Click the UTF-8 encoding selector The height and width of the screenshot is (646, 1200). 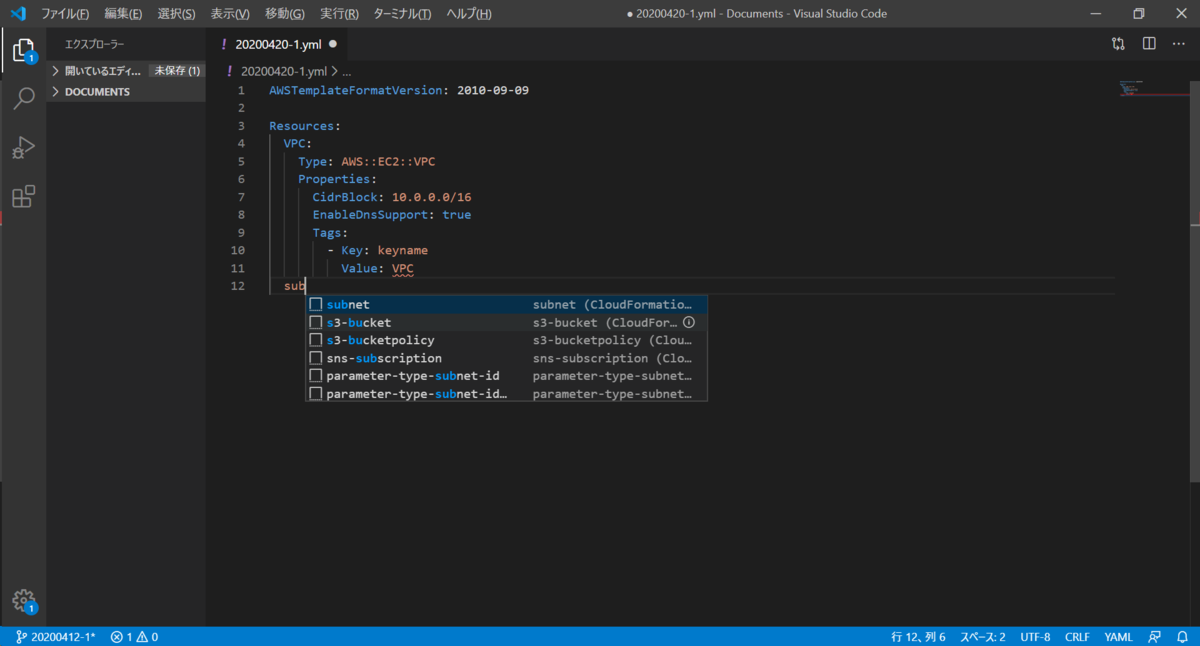[1035, 636]
